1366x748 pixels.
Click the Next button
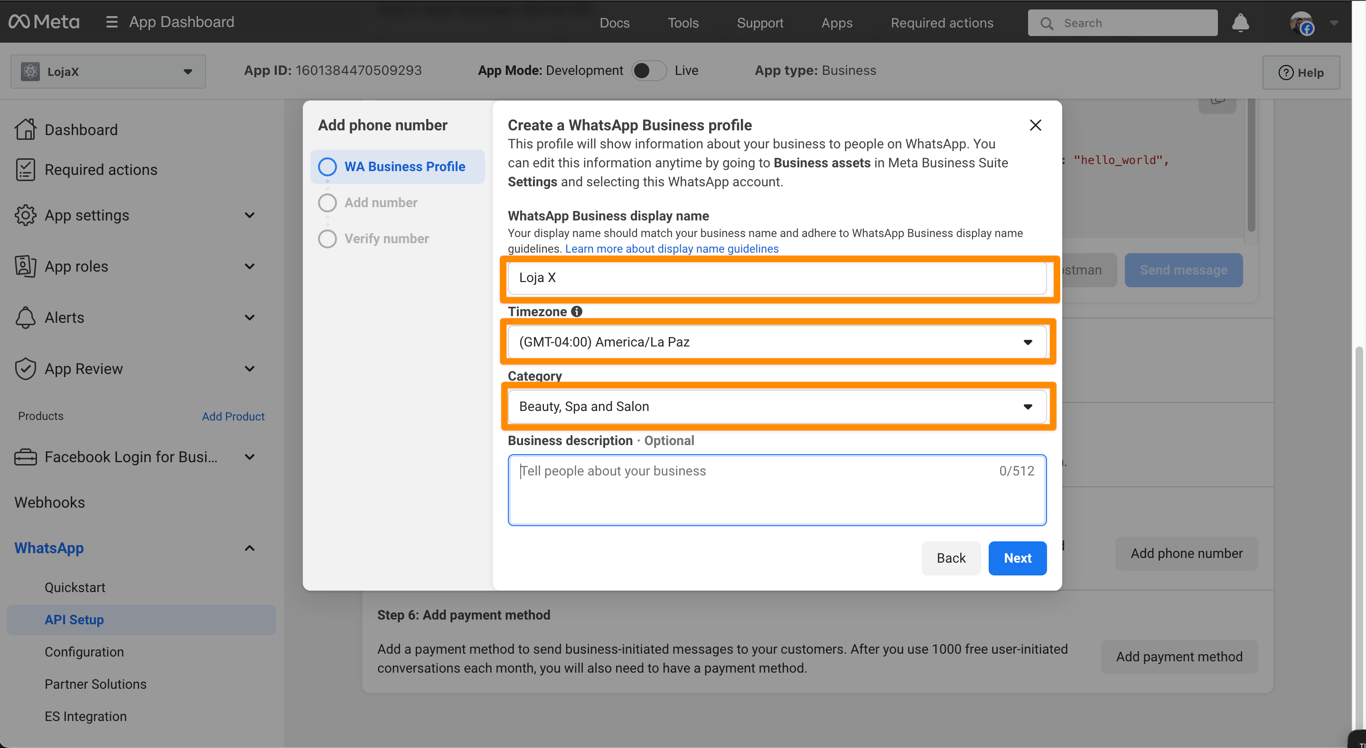(x=1017, y=558)
